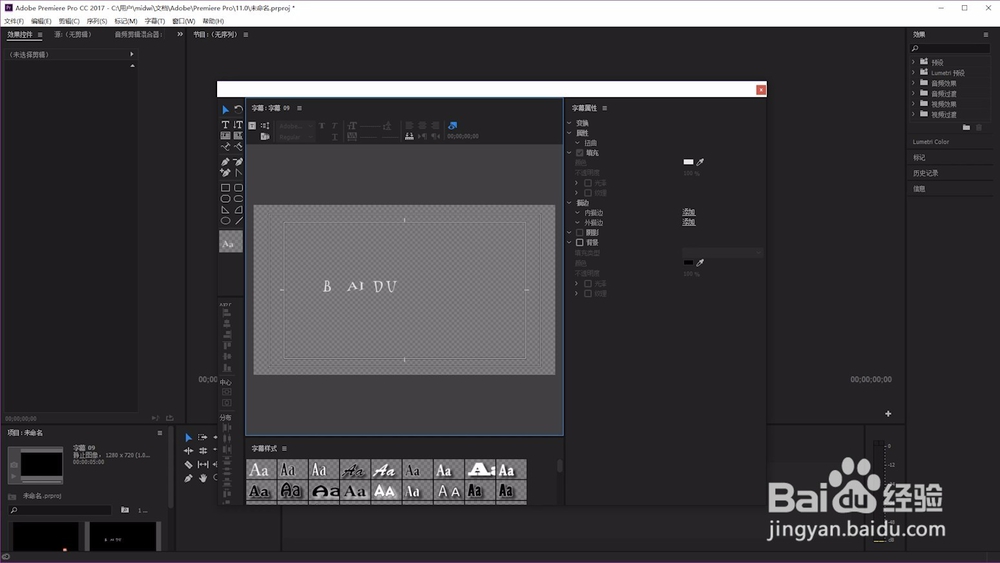Select the Clipped Corner Rectangle tool

pyautogui.click(x=225, y=198)
